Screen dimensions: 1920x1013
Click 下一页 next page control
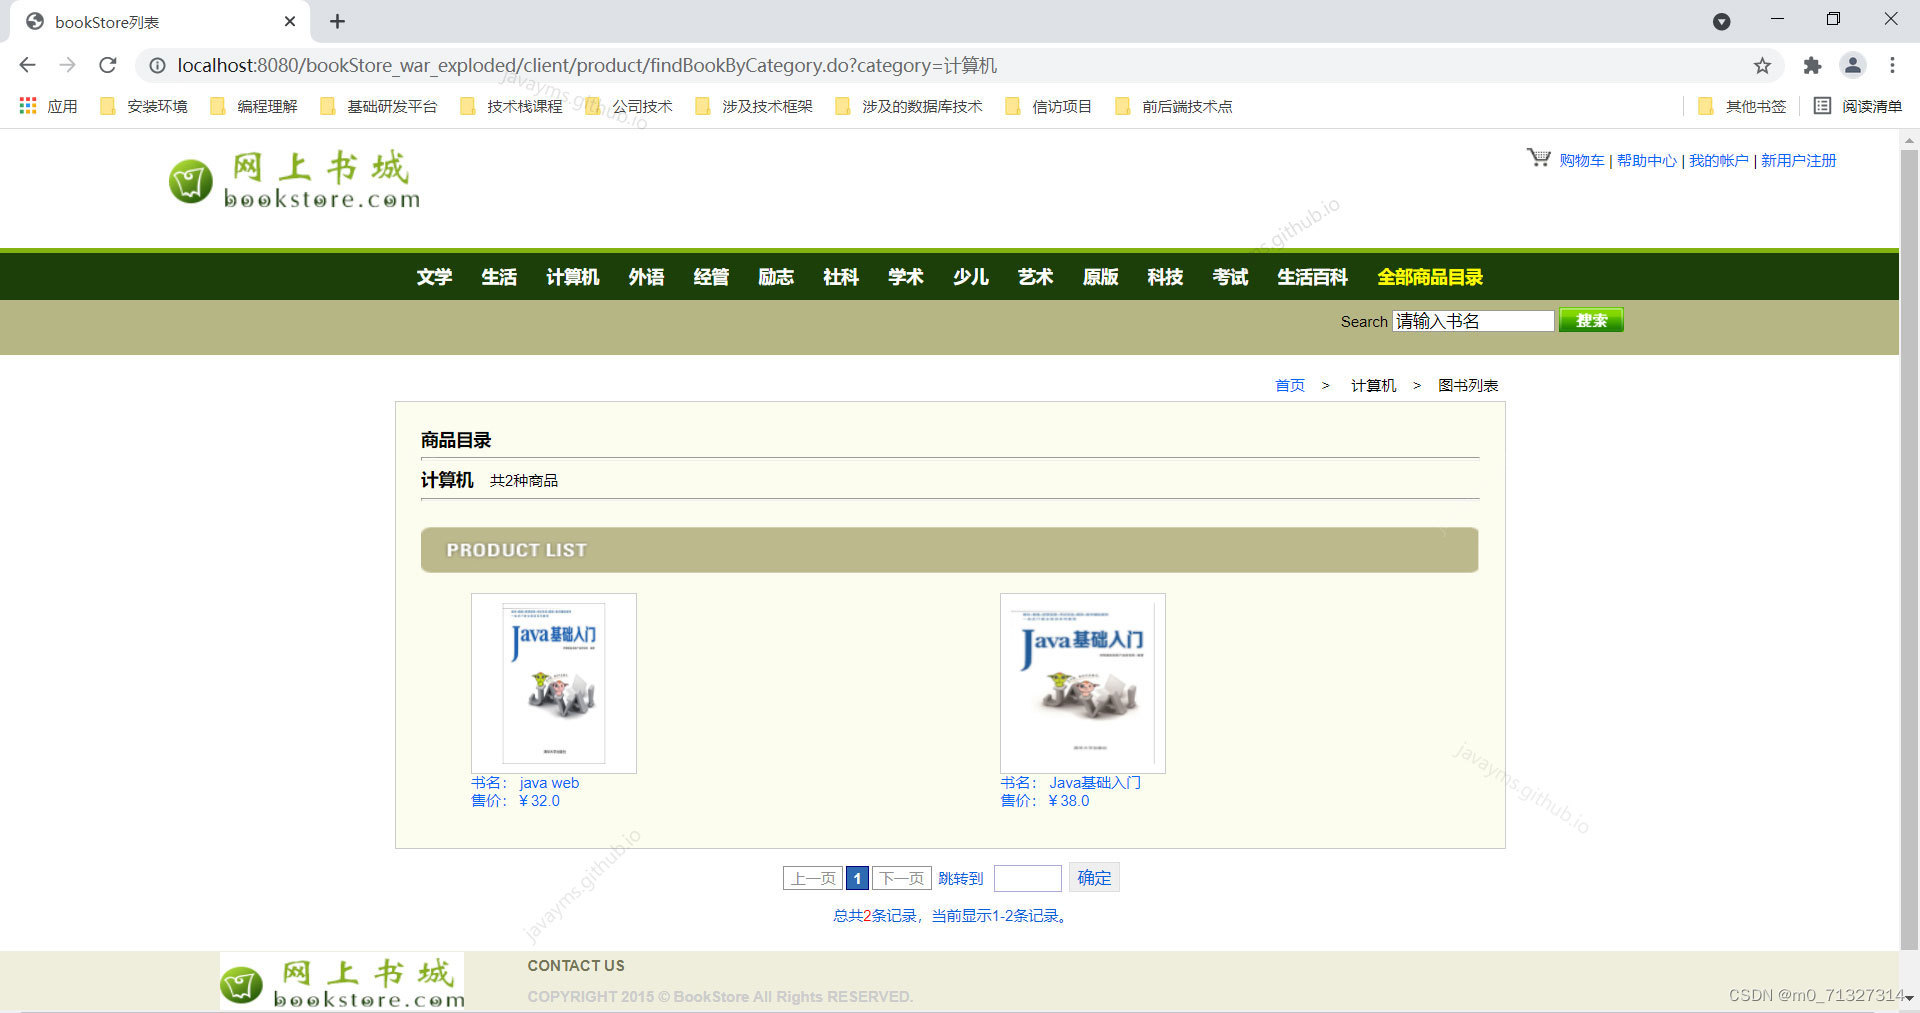tap(901, 877)
